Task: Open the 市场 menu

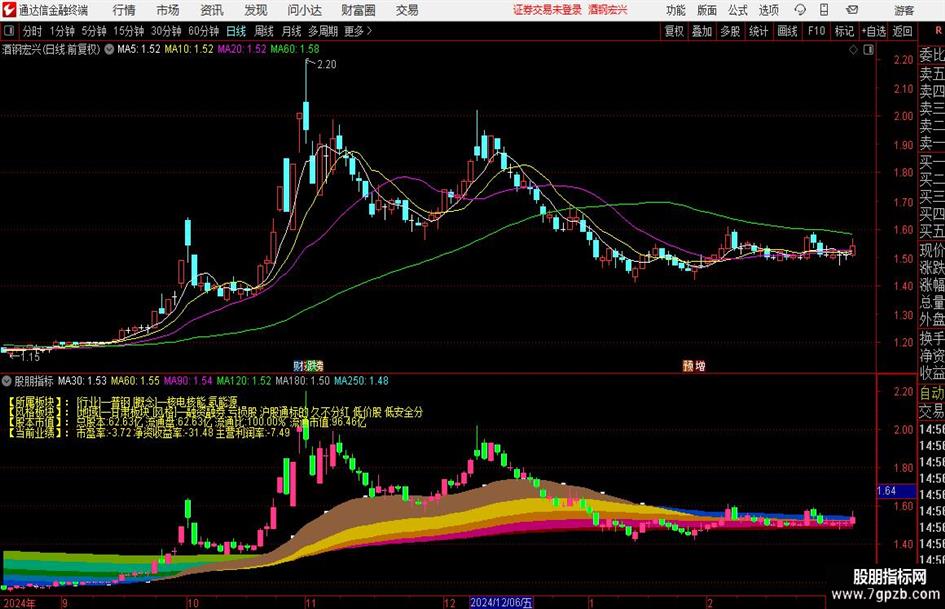Action: pyautogui.click(x=168, y=10)
